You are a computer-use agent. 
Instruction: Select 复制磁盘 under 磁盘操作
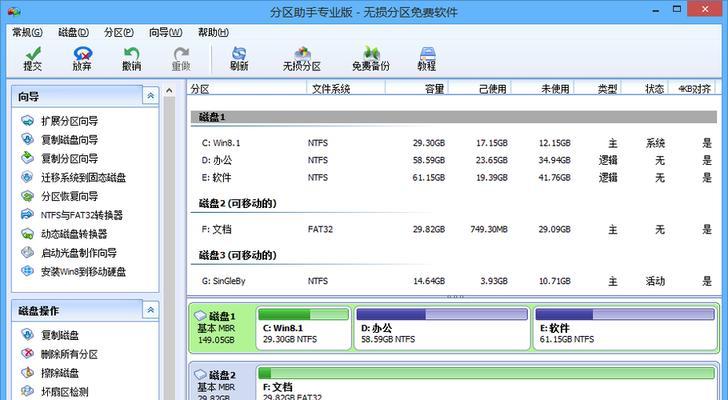[50, 335]
